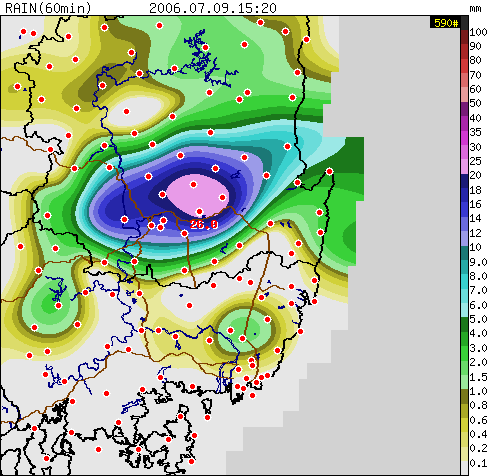Viewport: 496px width, 476px height.
Task: Click the legend label 0.1
Action: pos(478,463)
